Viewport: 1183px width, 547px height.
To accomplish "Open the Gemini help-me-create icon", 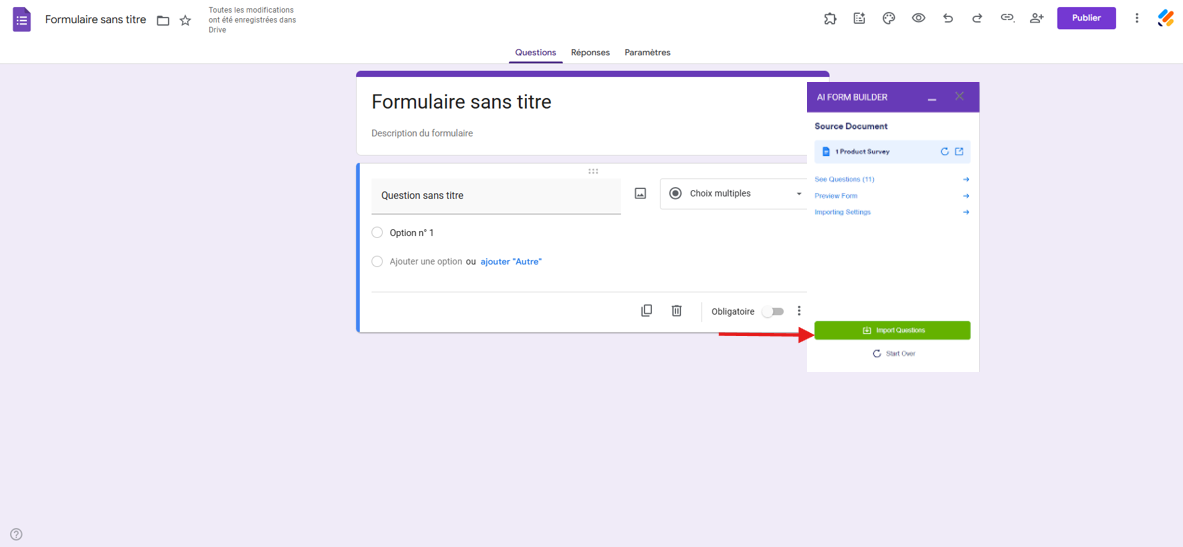I will pyautogui.click(x=859, y=18).
